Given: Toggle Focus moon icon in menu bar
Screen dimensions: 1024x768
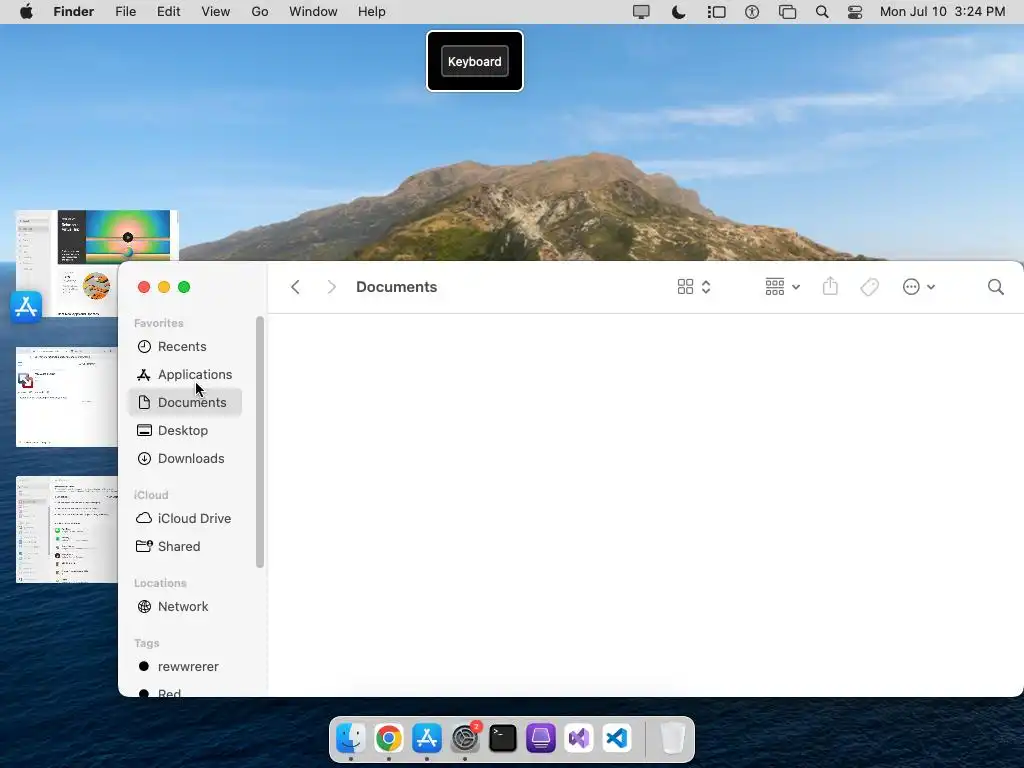Looking at the screenshot, I should (x=679, y=12).
